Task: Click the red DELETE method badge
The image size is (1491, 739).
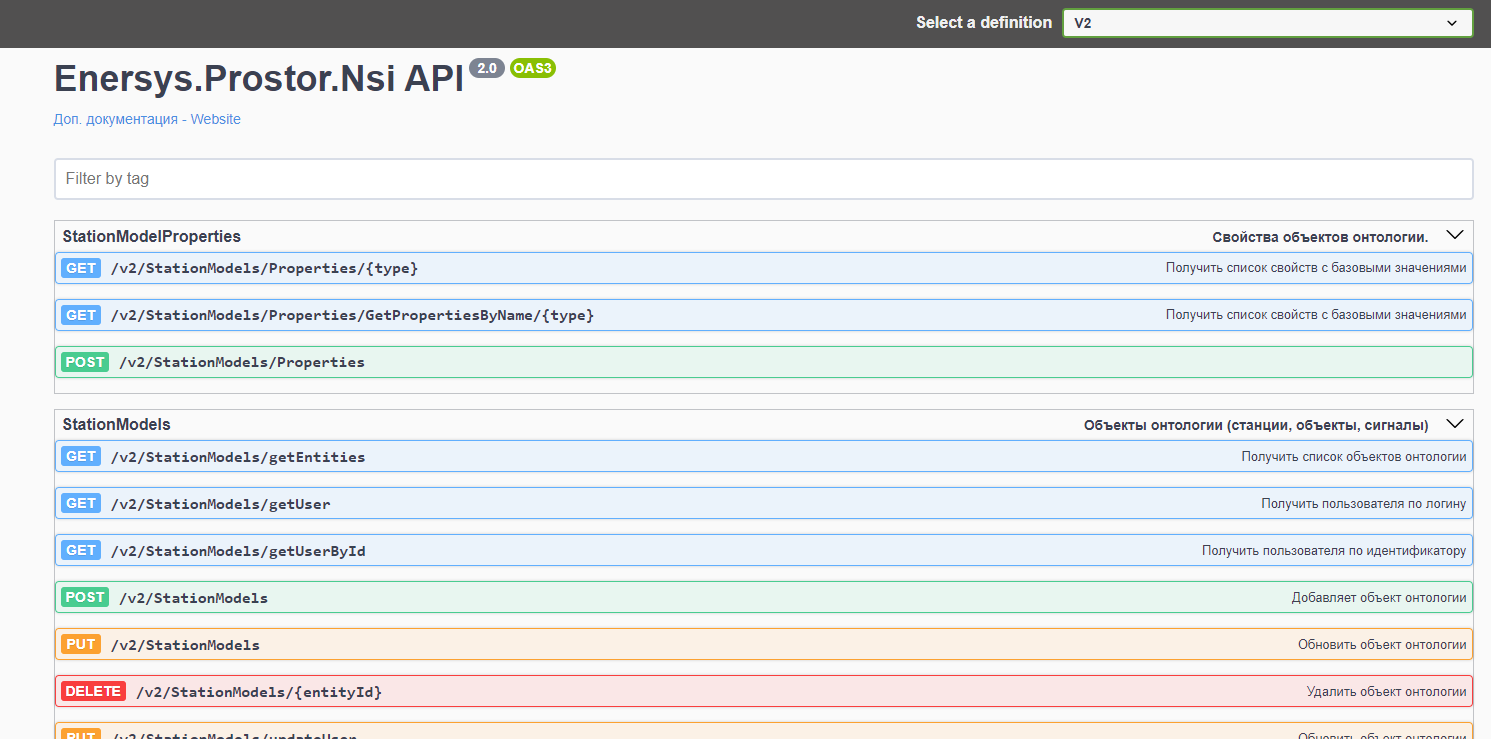Action: pyautogui.click(x=93, y=692)
